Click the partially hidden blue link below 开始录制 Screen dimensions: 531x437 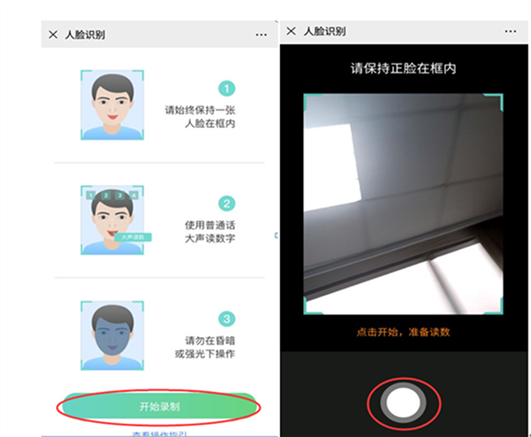coord(159,434)
